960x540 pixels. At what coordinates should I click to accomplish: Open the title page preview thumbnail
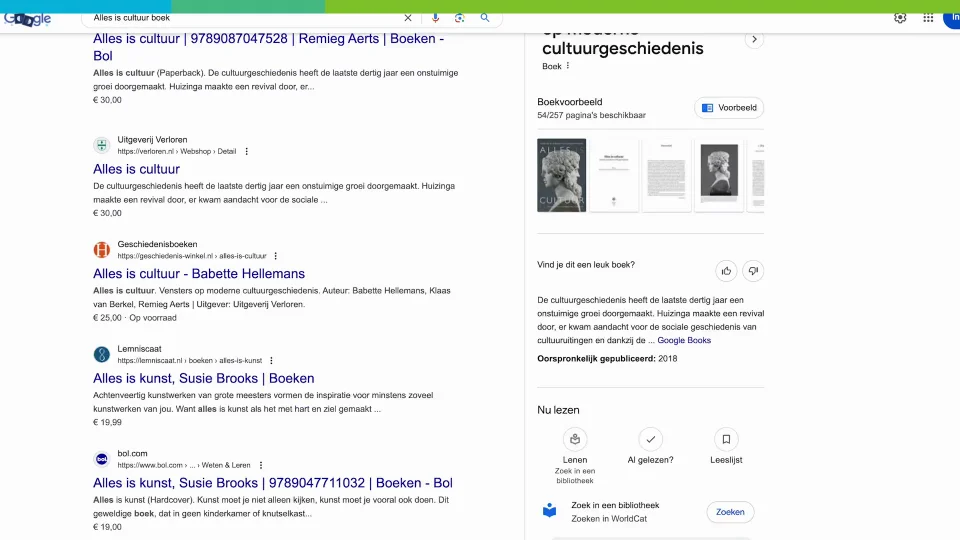pos(614,175)
